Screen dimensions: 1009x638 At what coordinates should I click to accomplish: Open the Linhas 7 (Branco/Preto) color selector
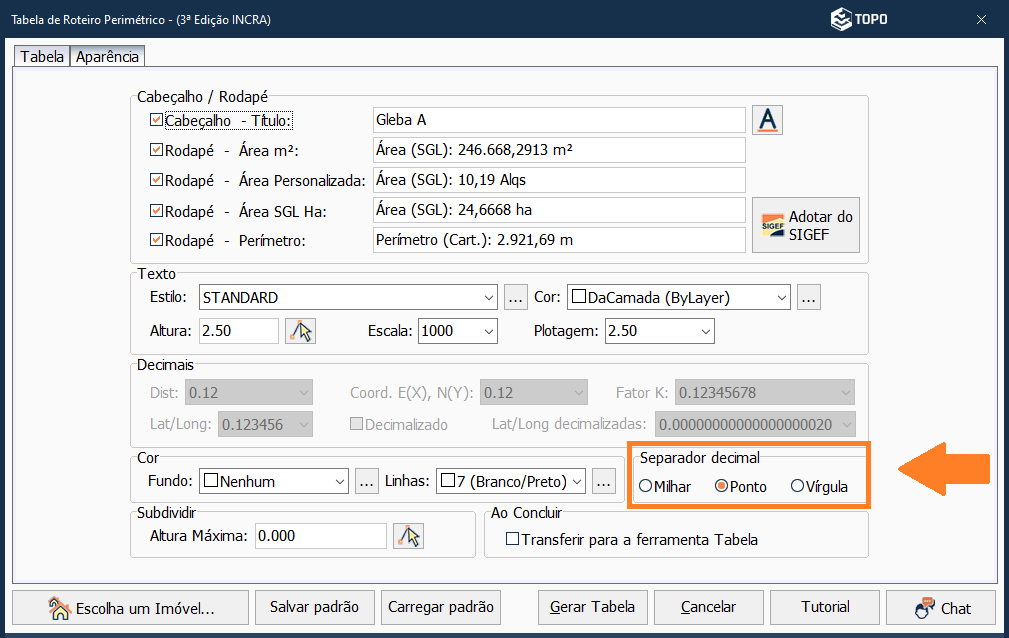coord(511,481)
